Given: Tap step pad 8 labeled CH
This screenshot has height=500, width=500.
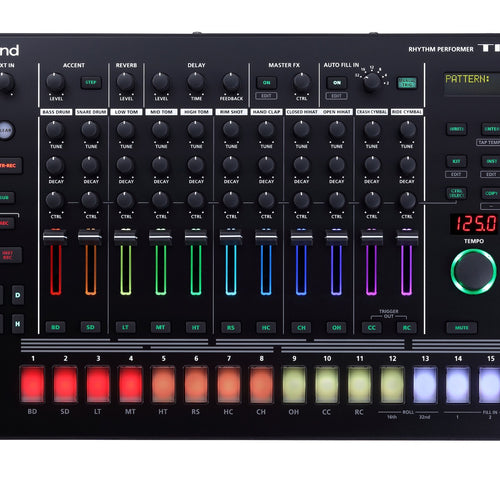Looking at the screenshot, I should point(261,384).
